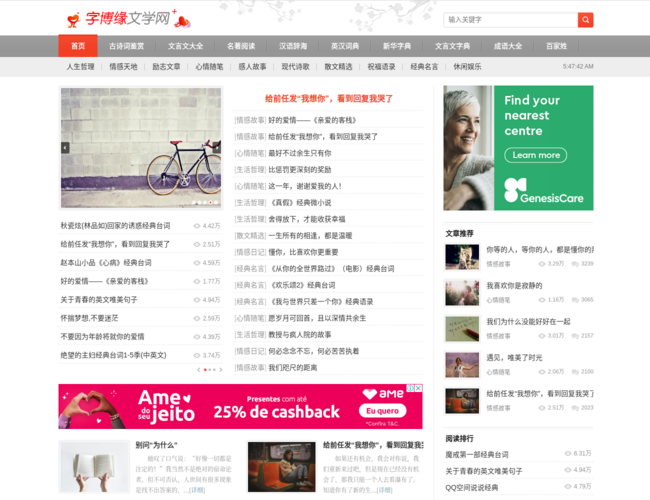
Task: Click the GenesisCare logo in the ad
Action: (544, 190)
